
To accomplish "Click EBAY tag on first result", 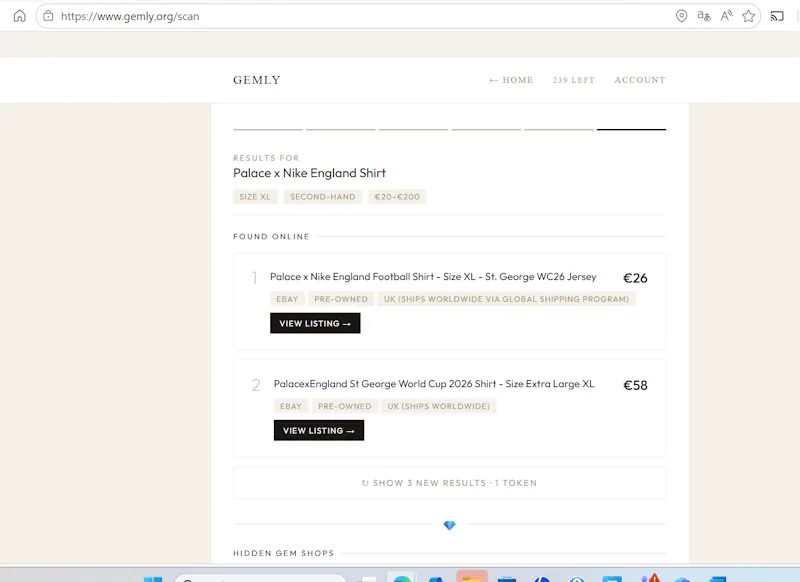I will 287,299.
